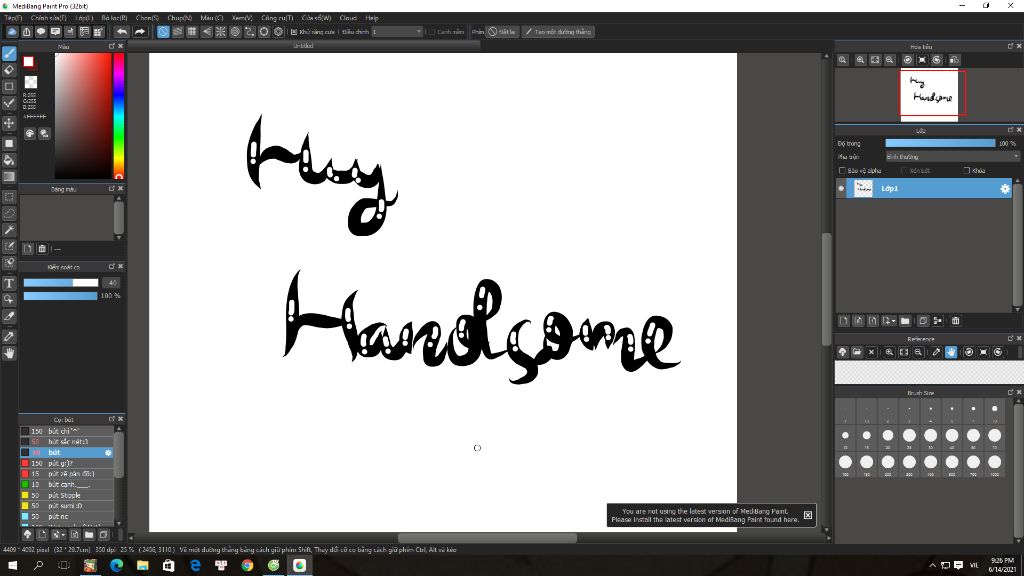Select the bút Stipple brush preset
The height and width of the screenshot is (576, 1024).
click(67, 496)
